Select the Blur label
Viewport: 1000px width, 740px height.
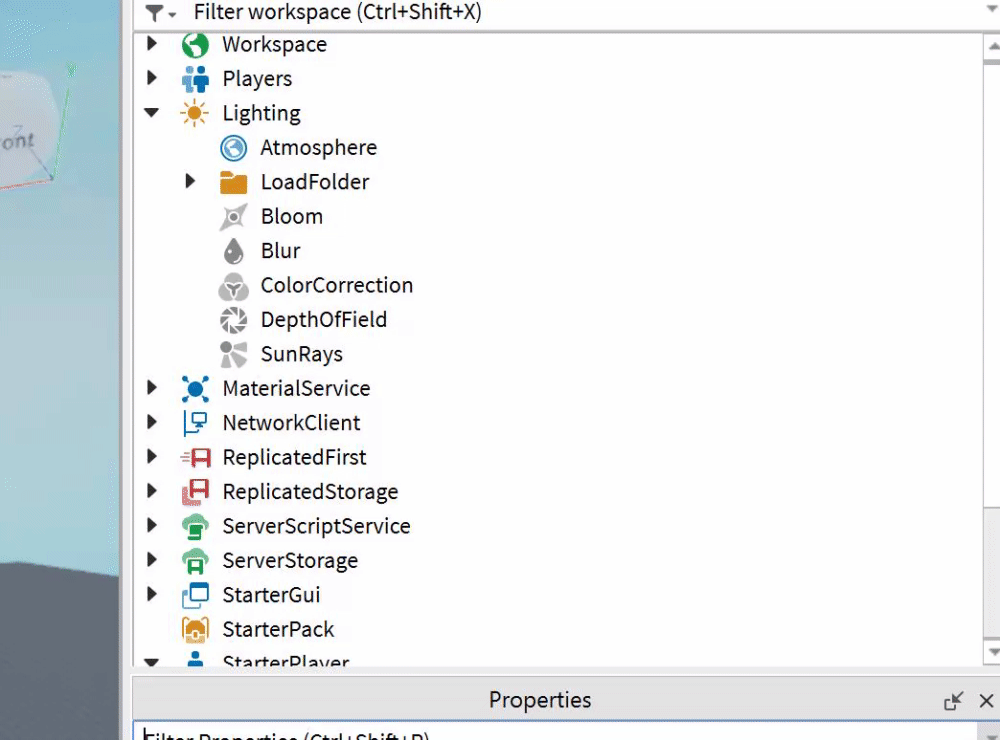281,251
